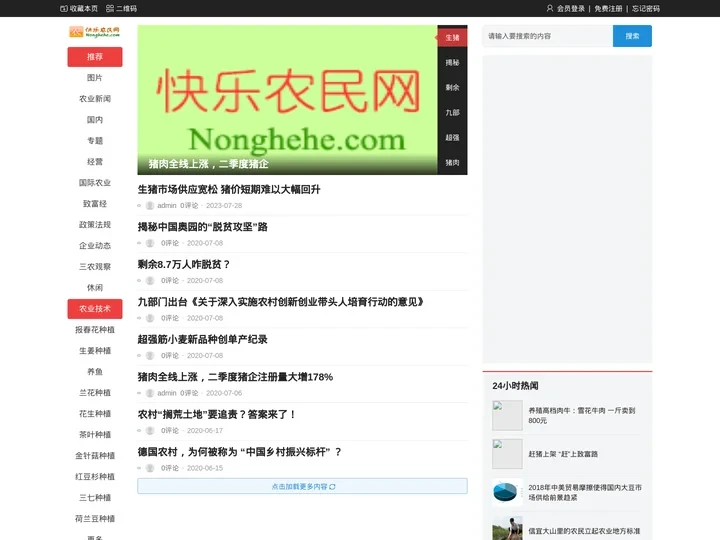Open 政策法规 category
This screenshot has height=540, width=720.
[x=95, y=225]
